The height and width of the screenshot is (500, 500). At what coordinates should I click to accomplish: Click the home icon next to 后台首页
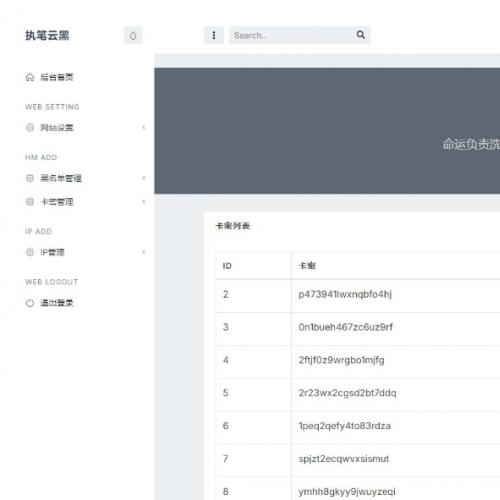click(30, 77)
